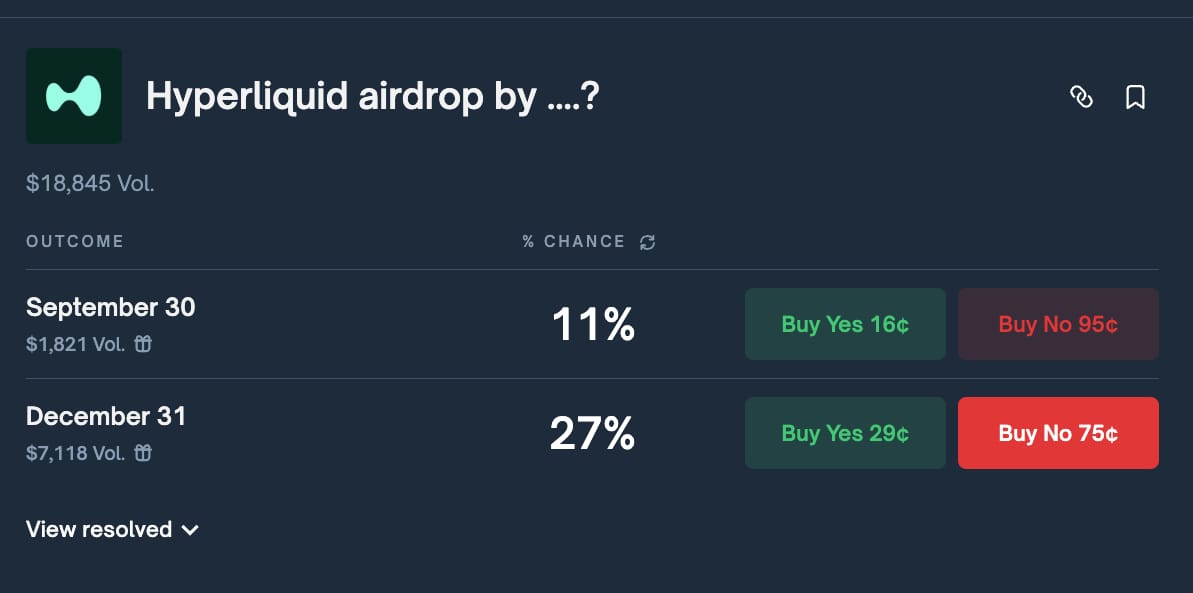Image resolution: width=1193 pixels, height=593 pixels.
Task: Click the OUTCOME column header
Action: tap(75, 241)
